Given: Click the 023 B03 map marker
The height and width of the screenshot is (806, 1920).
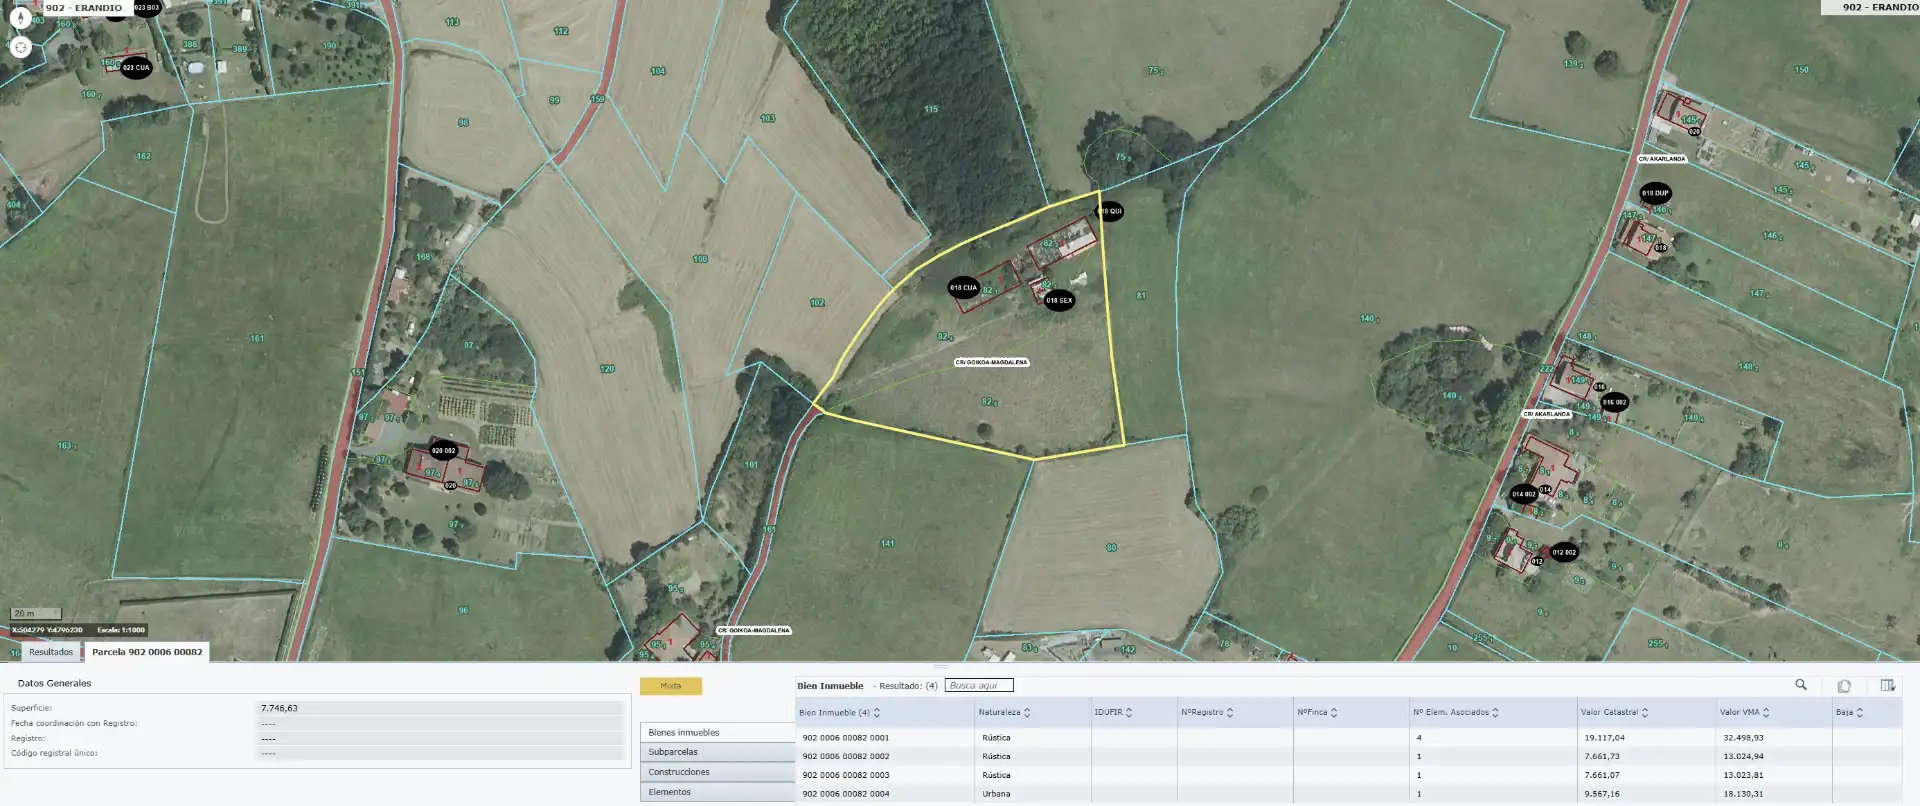Looking at the screenshot, I should click(x=146, y=7).
